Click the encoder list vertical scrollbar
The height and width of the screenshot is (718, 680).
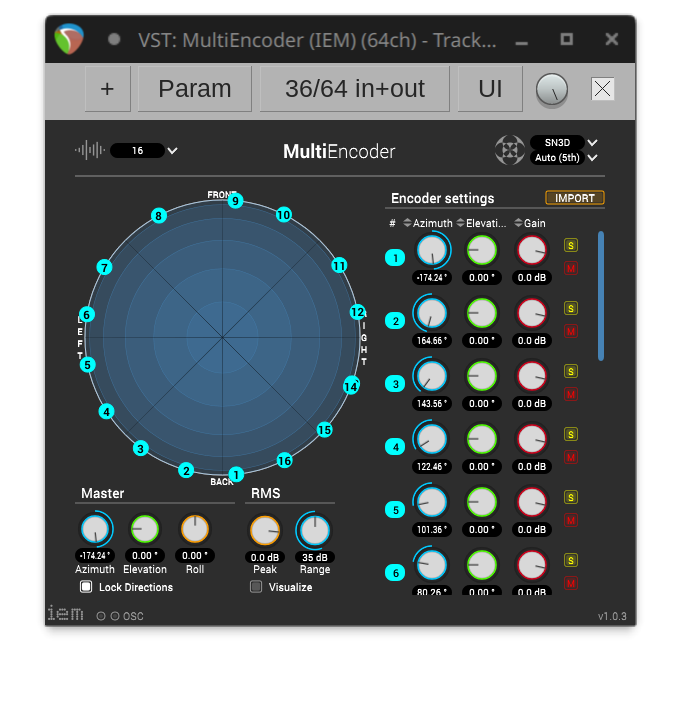[601, 296]
